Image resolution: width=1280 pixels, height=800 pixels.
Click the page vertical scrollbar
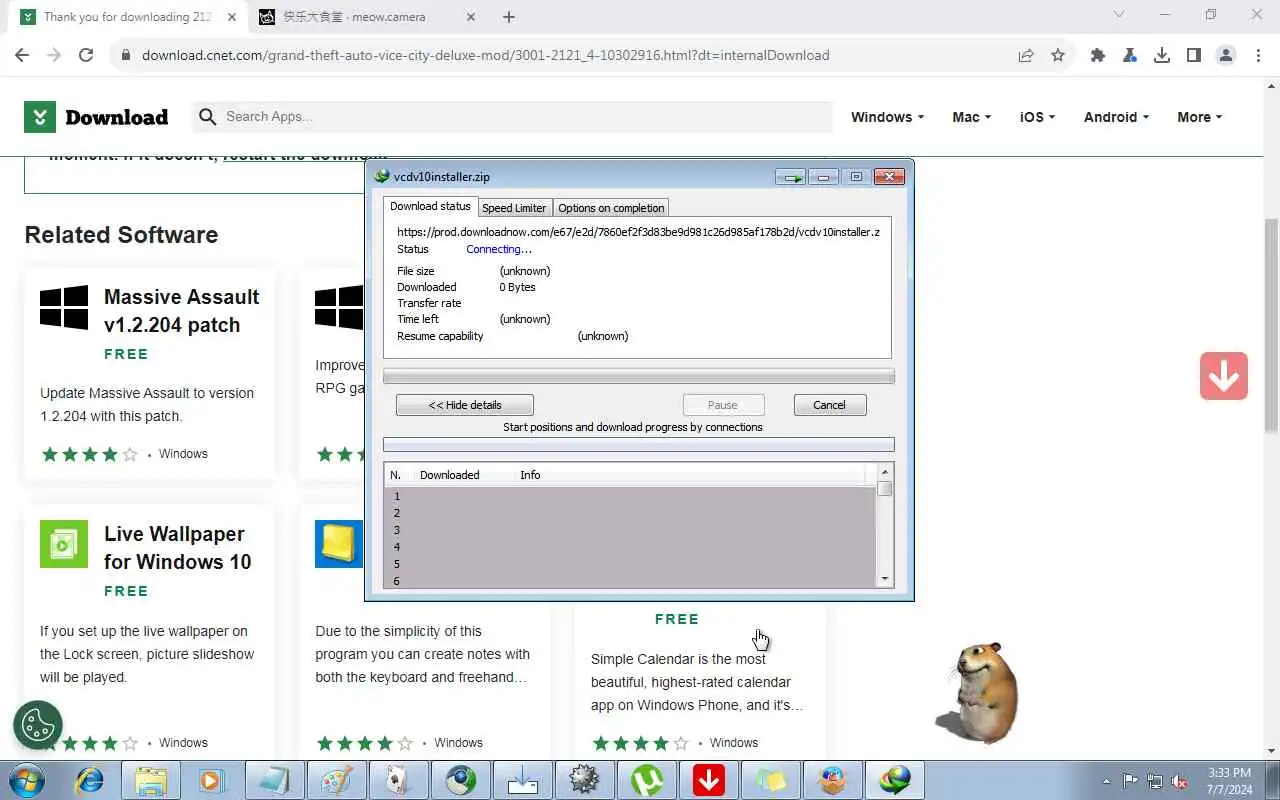point(1271,325)
